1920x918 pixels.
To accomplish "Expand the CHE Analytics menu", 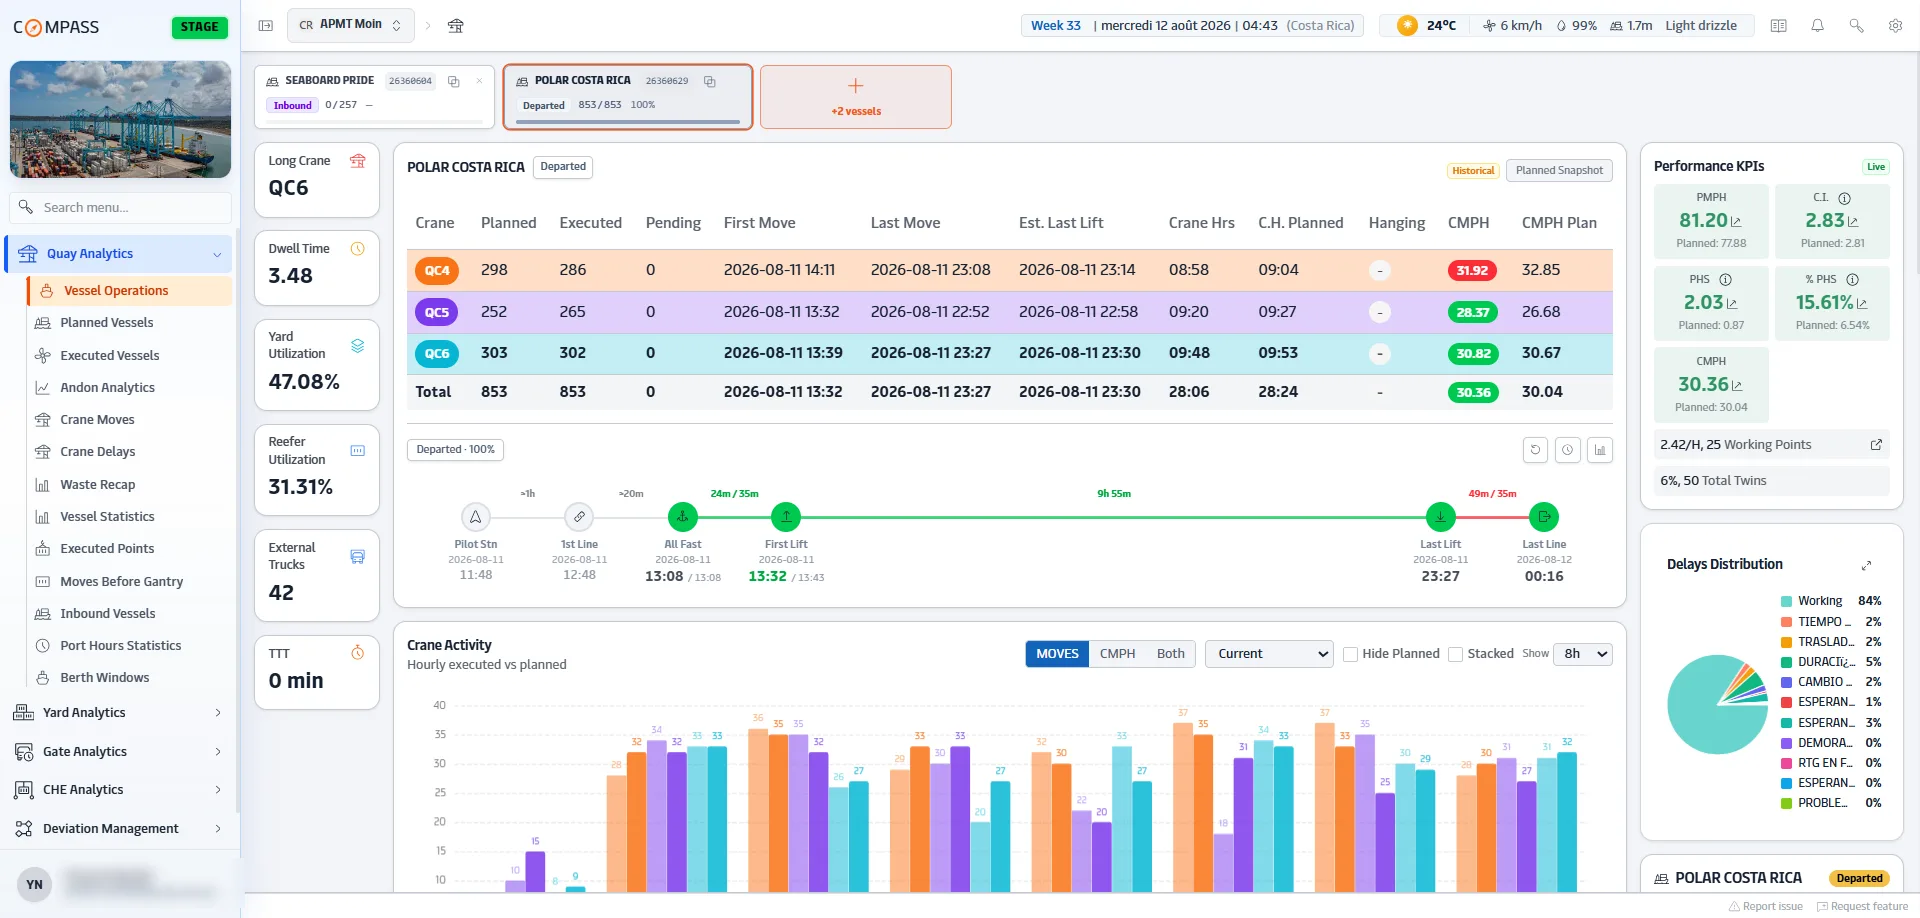I will coord(120,790).
